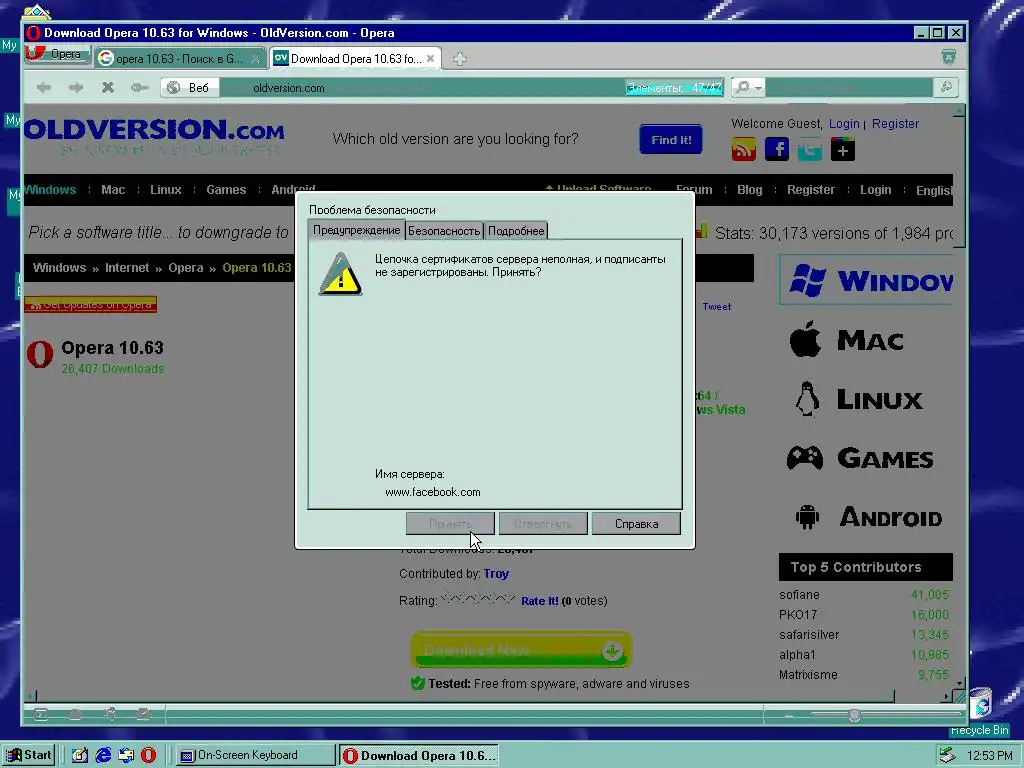Viewport: 1024px width, 768px height.
Task: Go forward with the forward arrow
Action: click(x=76, y=88)
